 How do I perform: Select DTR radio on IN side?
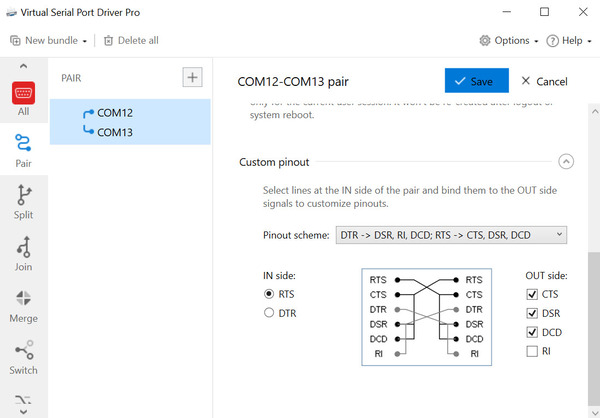click(x=269, y=313)
